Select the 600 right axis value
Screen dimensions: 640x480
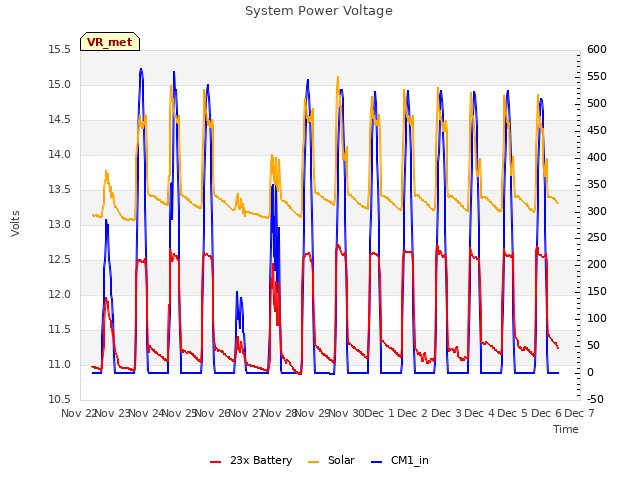pyautogui.click(x=597, y=50)
